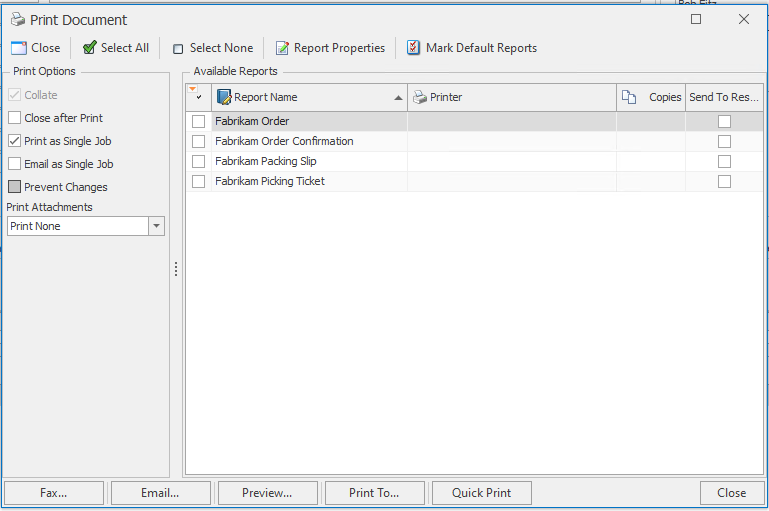Click the Preview... button
The height and width of the screenshot is (511, 769).
267,493
